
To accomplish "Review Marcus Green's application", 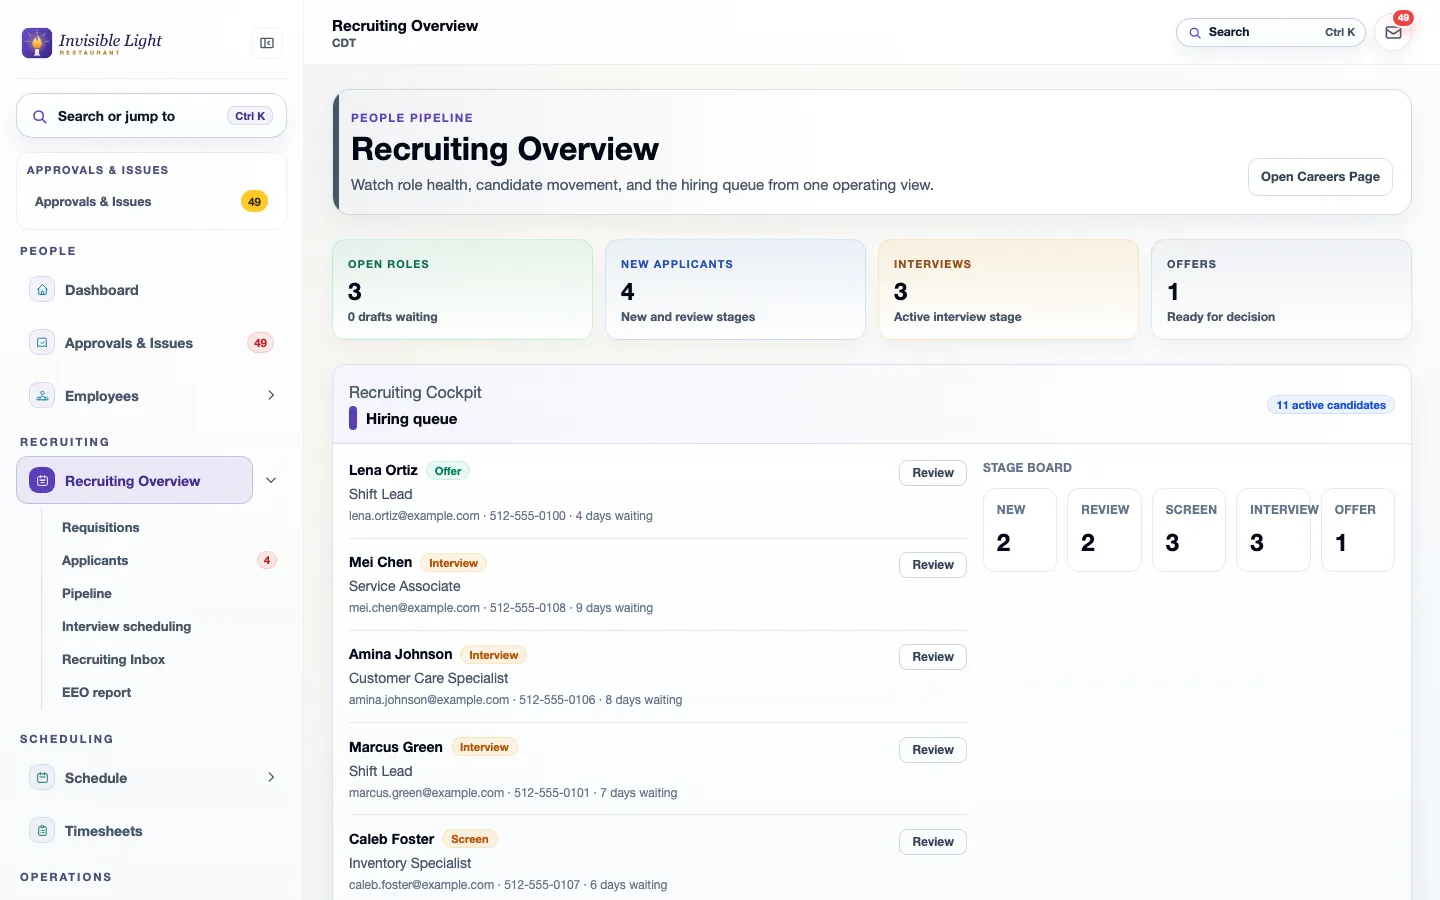I will pyautogui.click(x=933, y=750).
